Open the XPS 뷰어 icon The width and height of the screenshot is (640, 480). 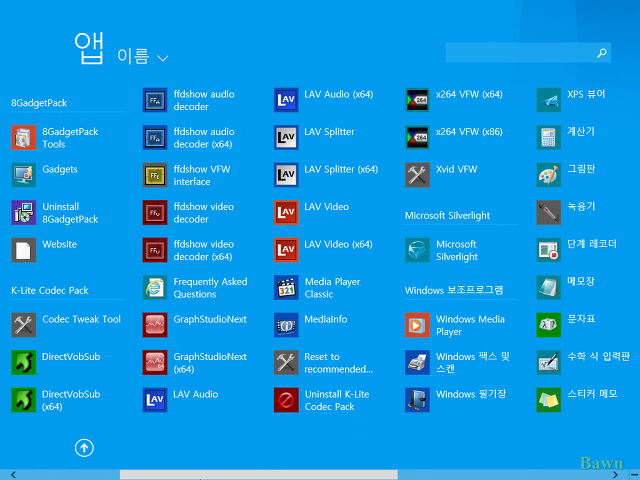549,100
